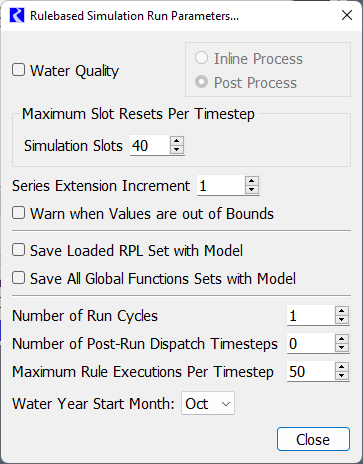Enable the Water Quality checkbox

pos(19,70)
